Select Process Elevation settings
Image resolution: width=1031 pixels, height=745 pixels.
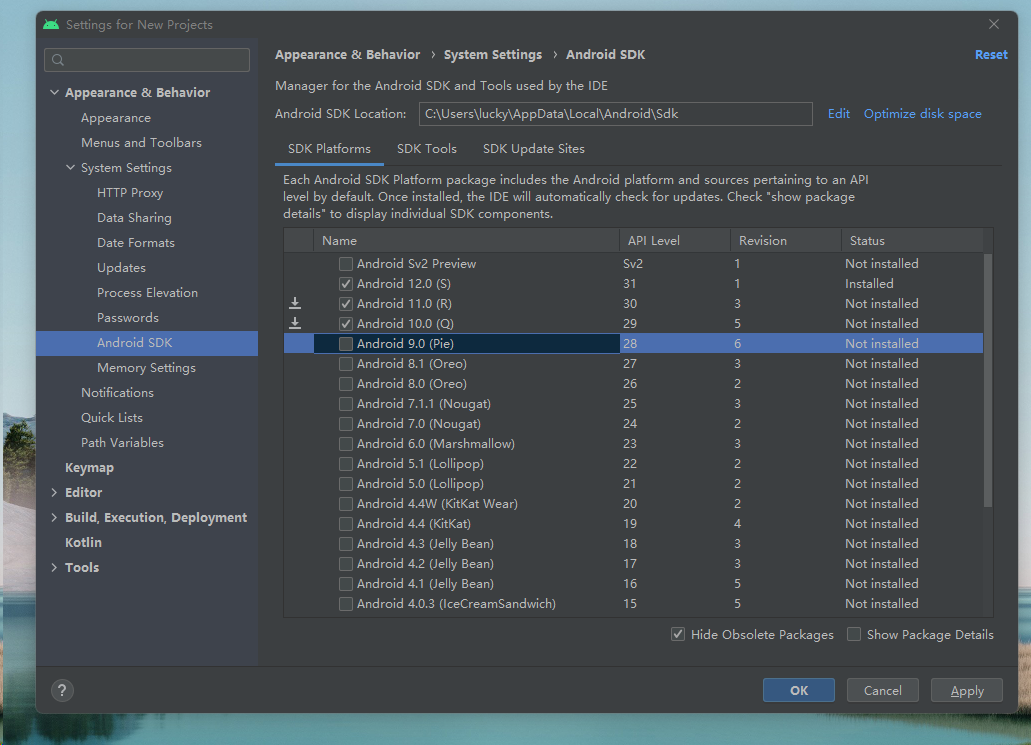tap(147, 293)
